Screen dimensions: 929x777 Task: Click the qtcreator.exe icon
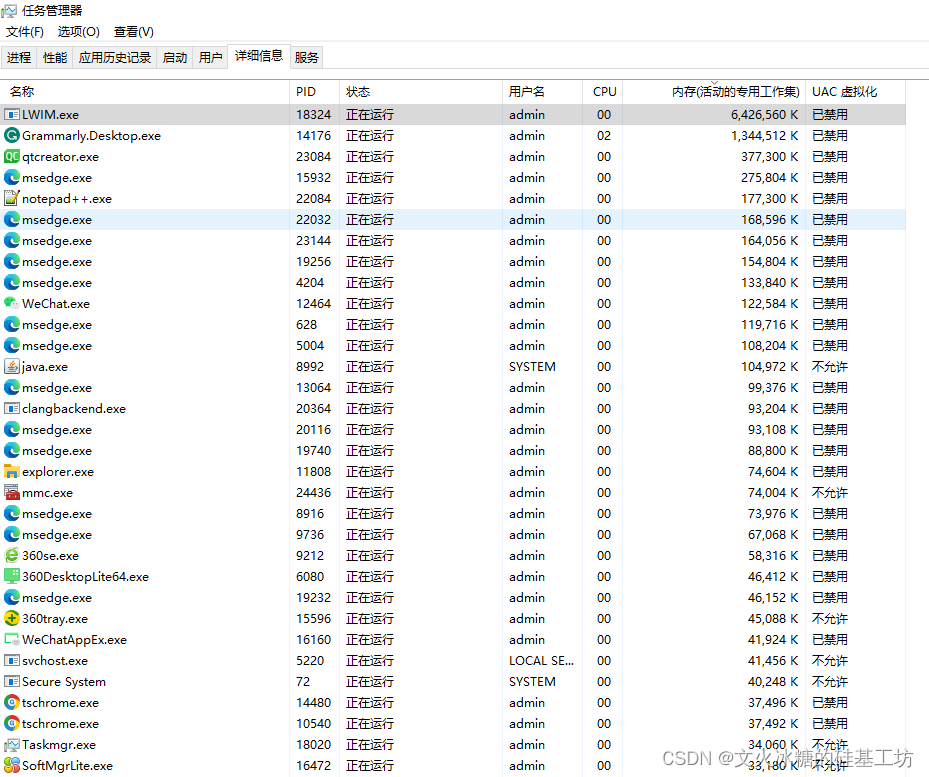[12, 156]
